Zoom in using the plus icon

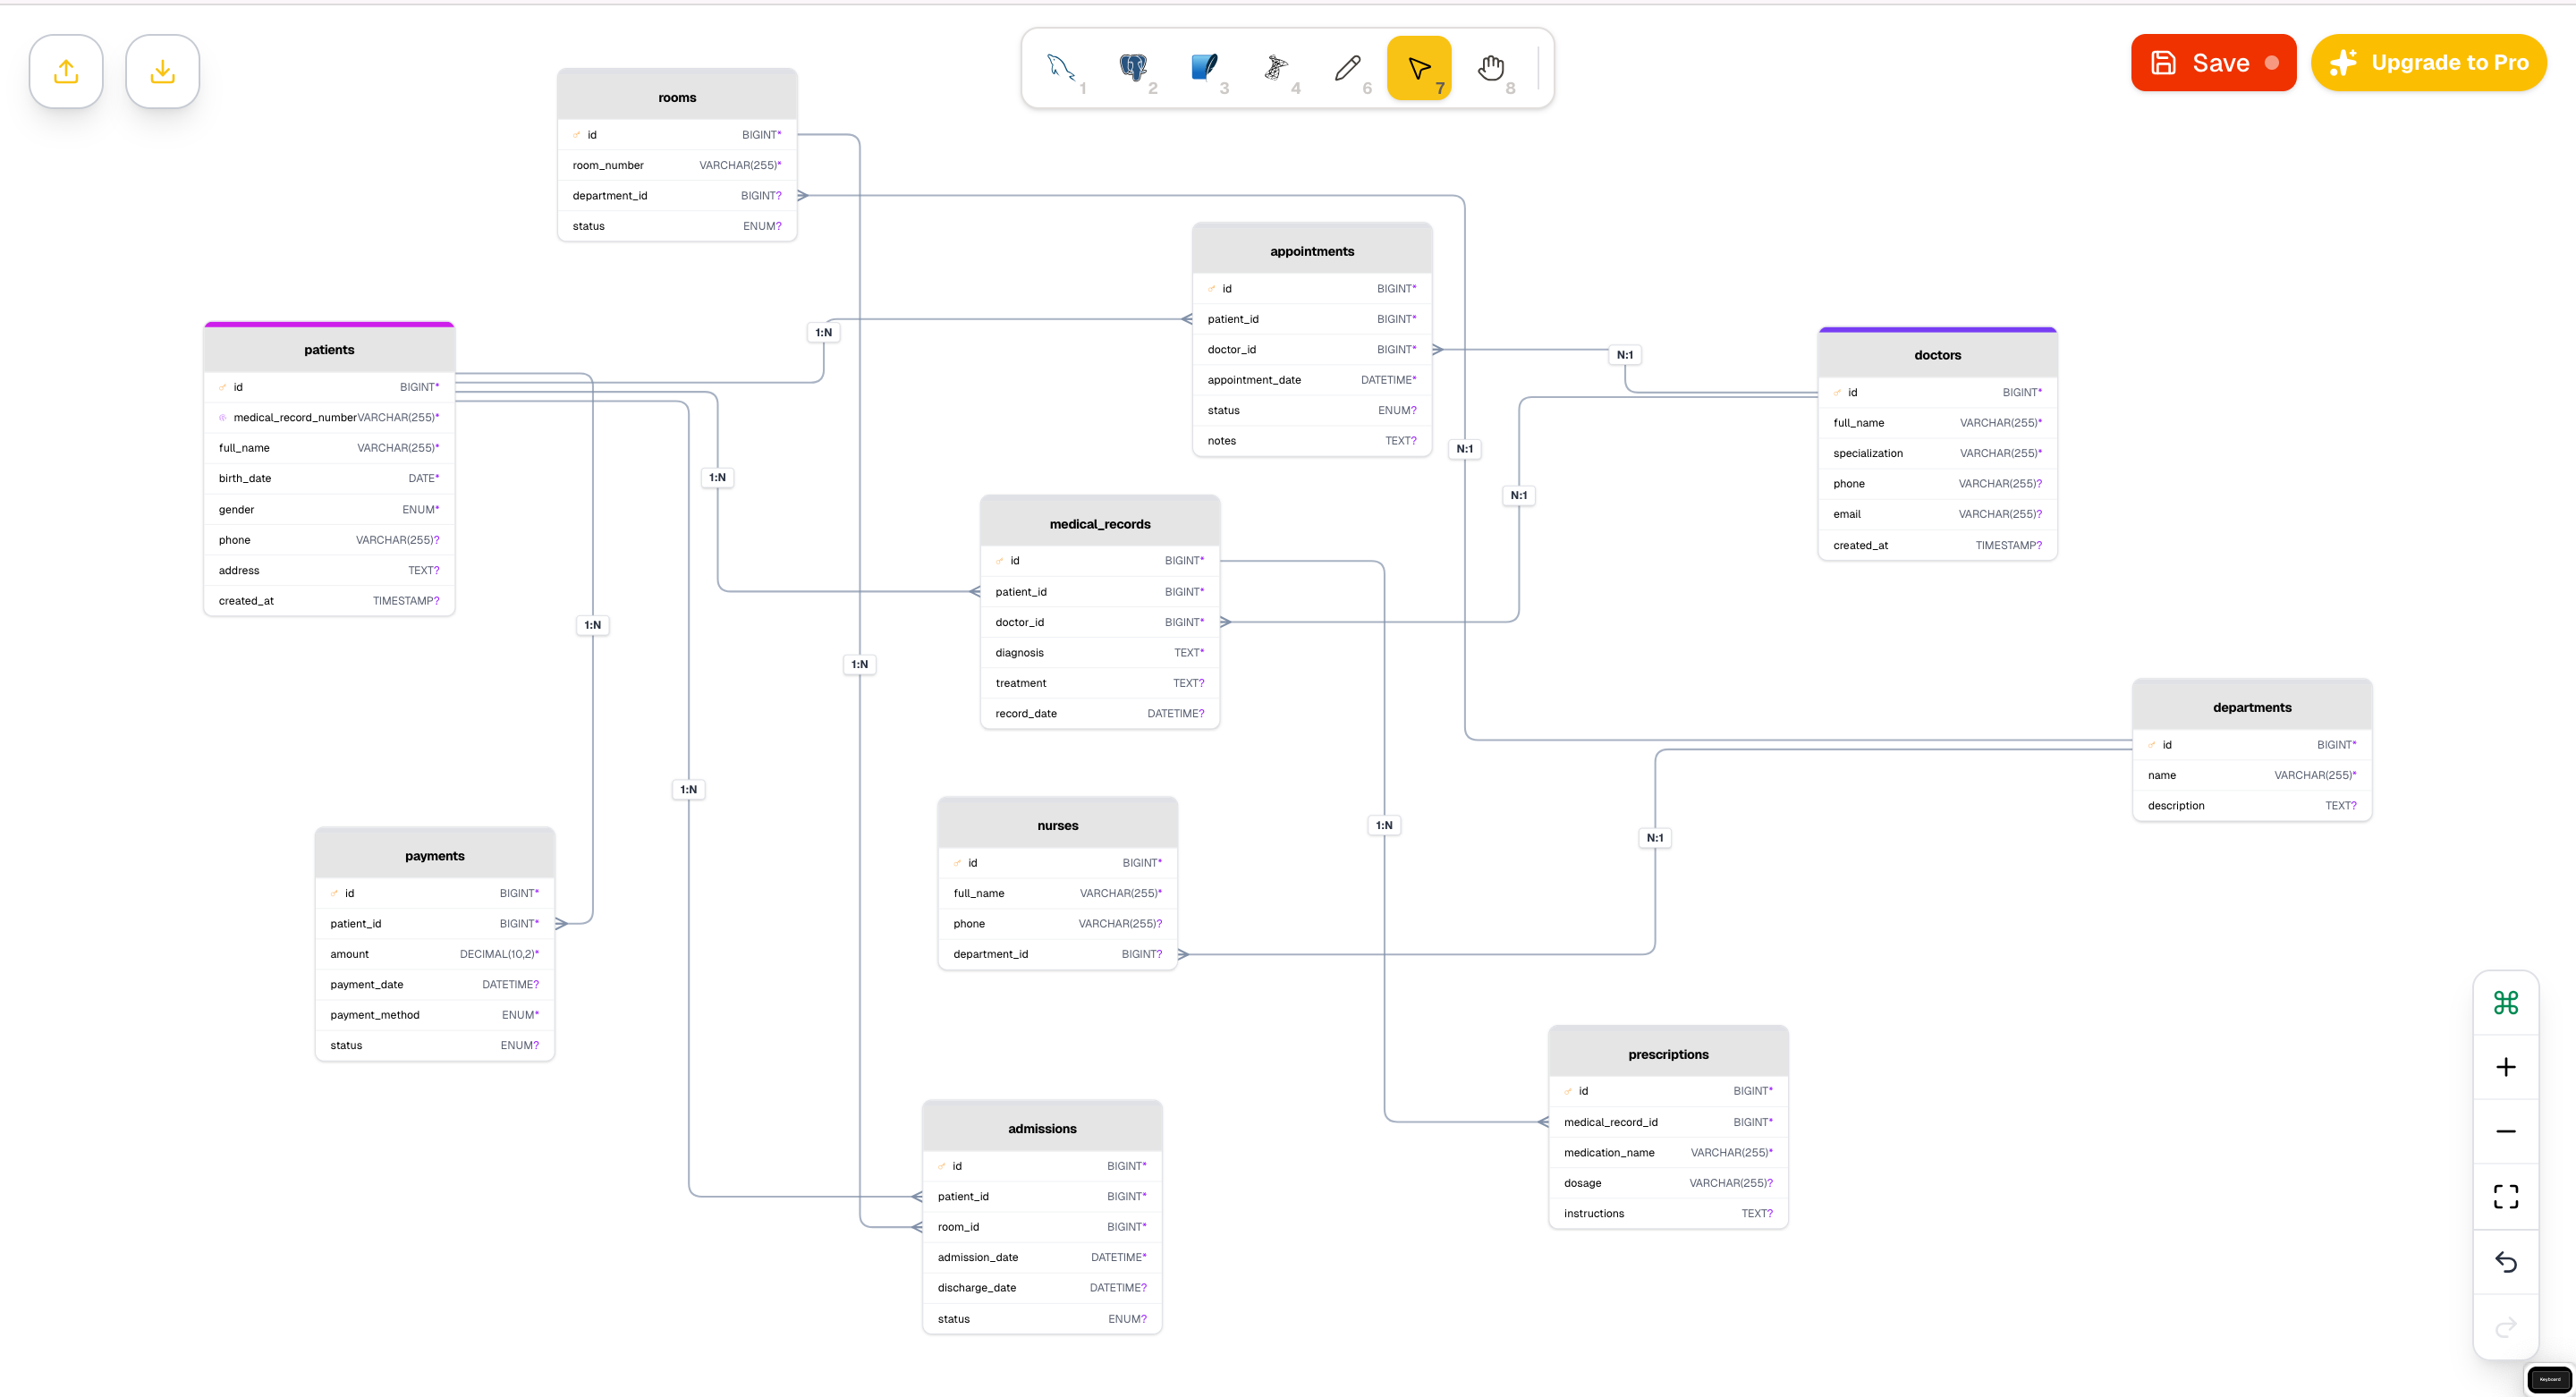click(2506, 1066)
